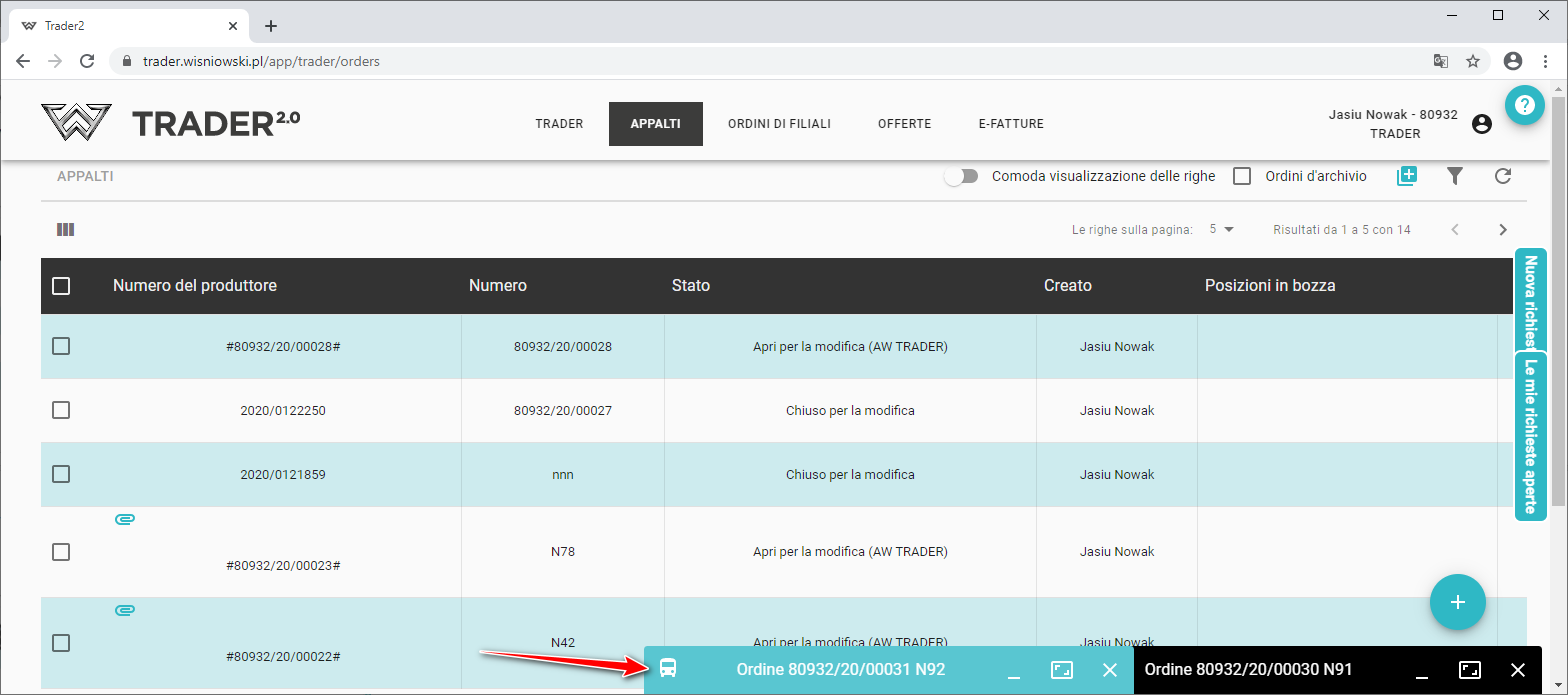Open the filter funnel icon
1568x695 pixels.
tap(1455, 176)
